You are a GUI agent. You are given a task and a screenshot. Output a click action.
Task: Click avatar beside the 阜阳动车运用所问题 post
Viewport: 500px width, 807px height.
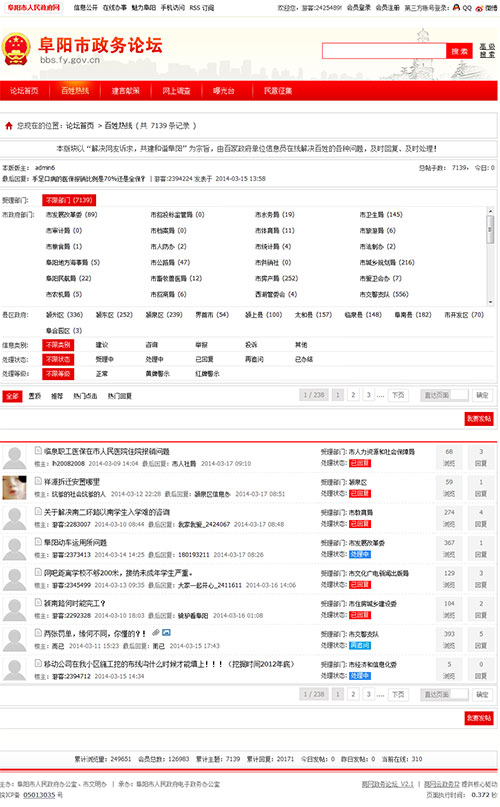pyautogui.click(x=14, y=549)
